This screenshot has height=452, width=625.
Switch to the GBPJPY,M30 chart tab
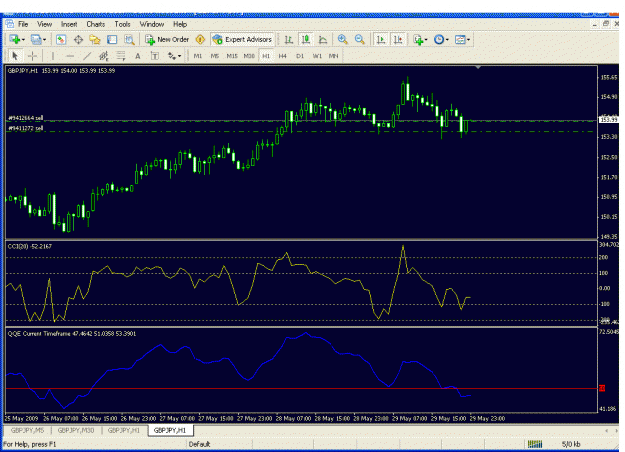[x=76, y=430]
